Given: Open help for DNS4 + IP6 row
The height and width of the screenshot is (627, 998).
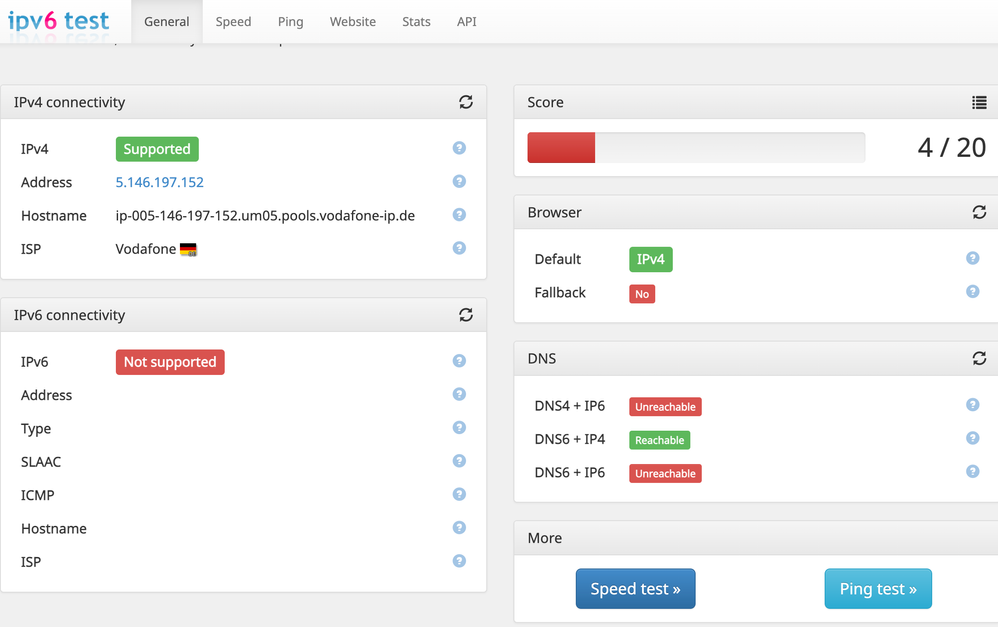Looking at the screenshot, I should (x=973, y=405).
